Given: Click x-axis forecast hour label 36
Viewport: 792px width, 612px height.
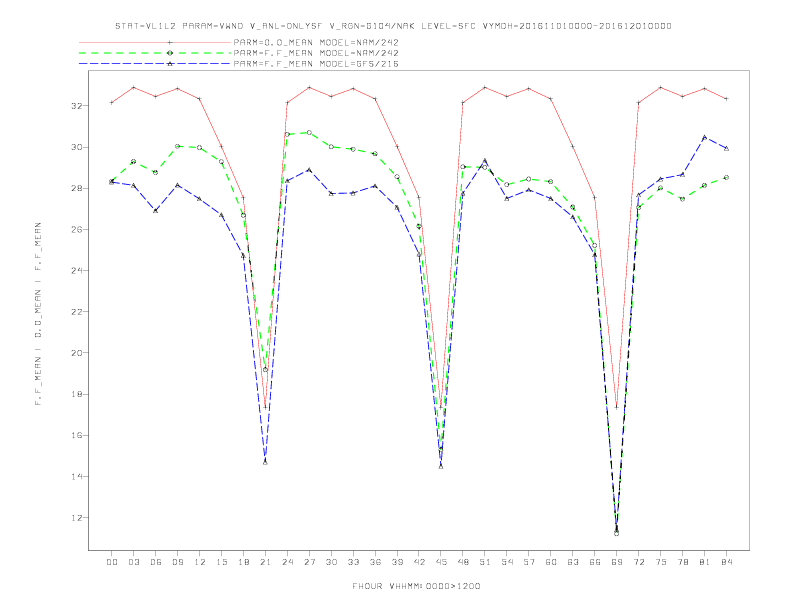Looking at the screenshot, I should click(375, 562).
